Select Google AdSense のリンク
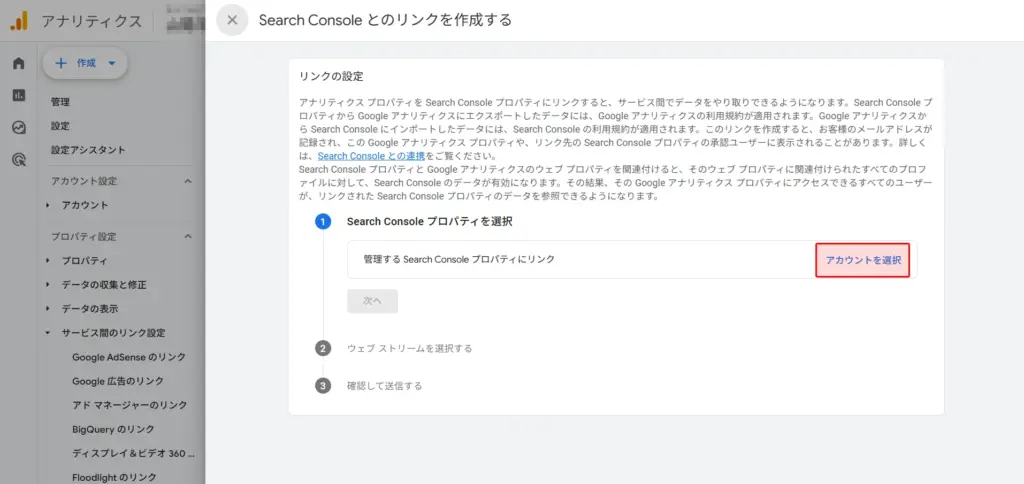 pos(129,357)
